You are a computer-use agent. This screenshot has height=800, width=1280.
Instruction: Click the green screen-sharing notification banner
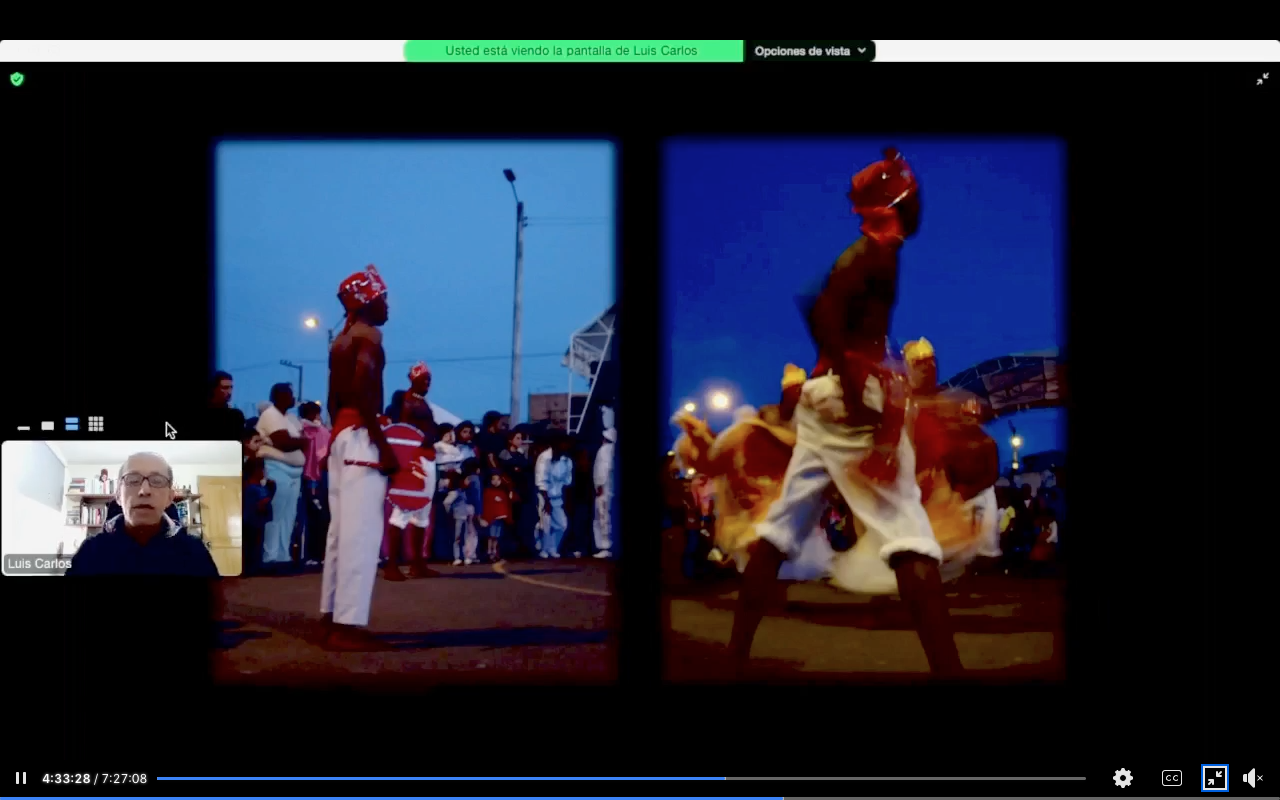click(x=572, y=51)
